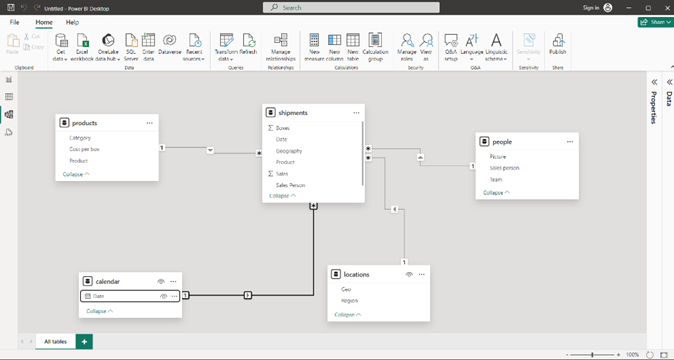The image size is (674, 360).
Task: Click Transform data button
Action: [x=226, y=47]
